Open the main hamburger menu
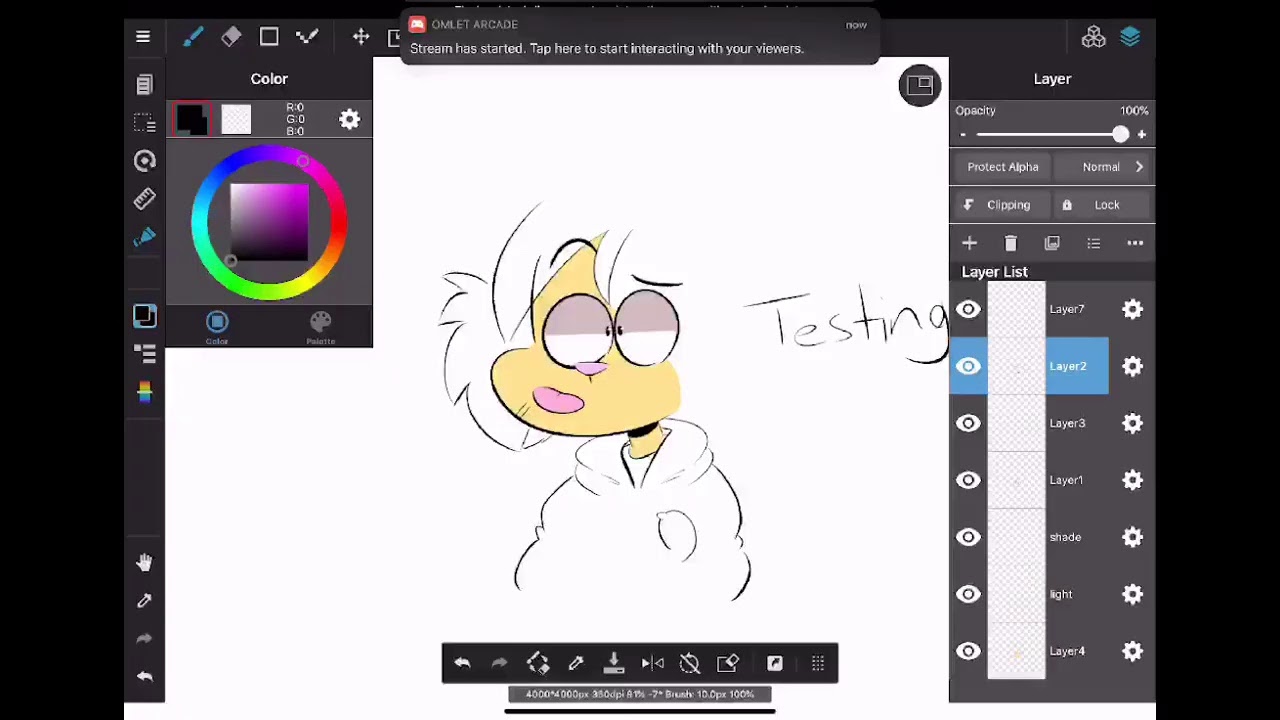This screenshot has height=720, width=1280. [143, 37]
